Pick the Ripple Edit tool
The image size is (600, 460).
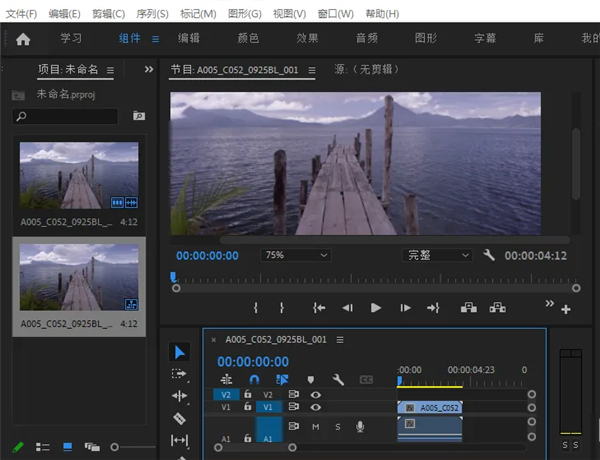point(179,396)
